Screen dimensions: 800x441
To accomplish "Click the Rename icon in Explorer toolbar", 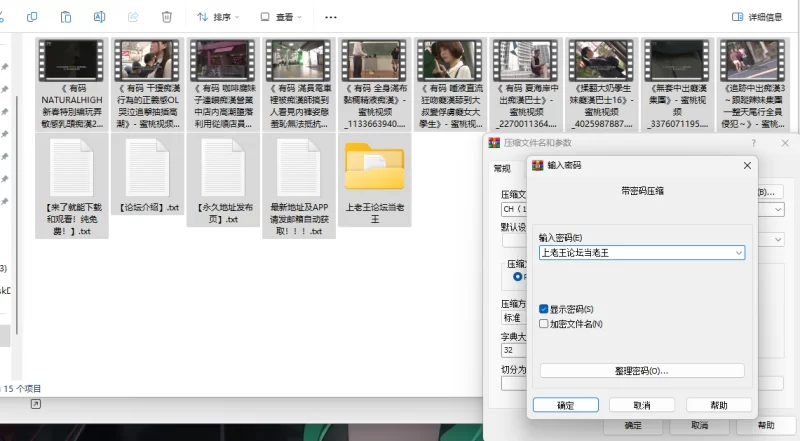I will (x=99, y=17).
